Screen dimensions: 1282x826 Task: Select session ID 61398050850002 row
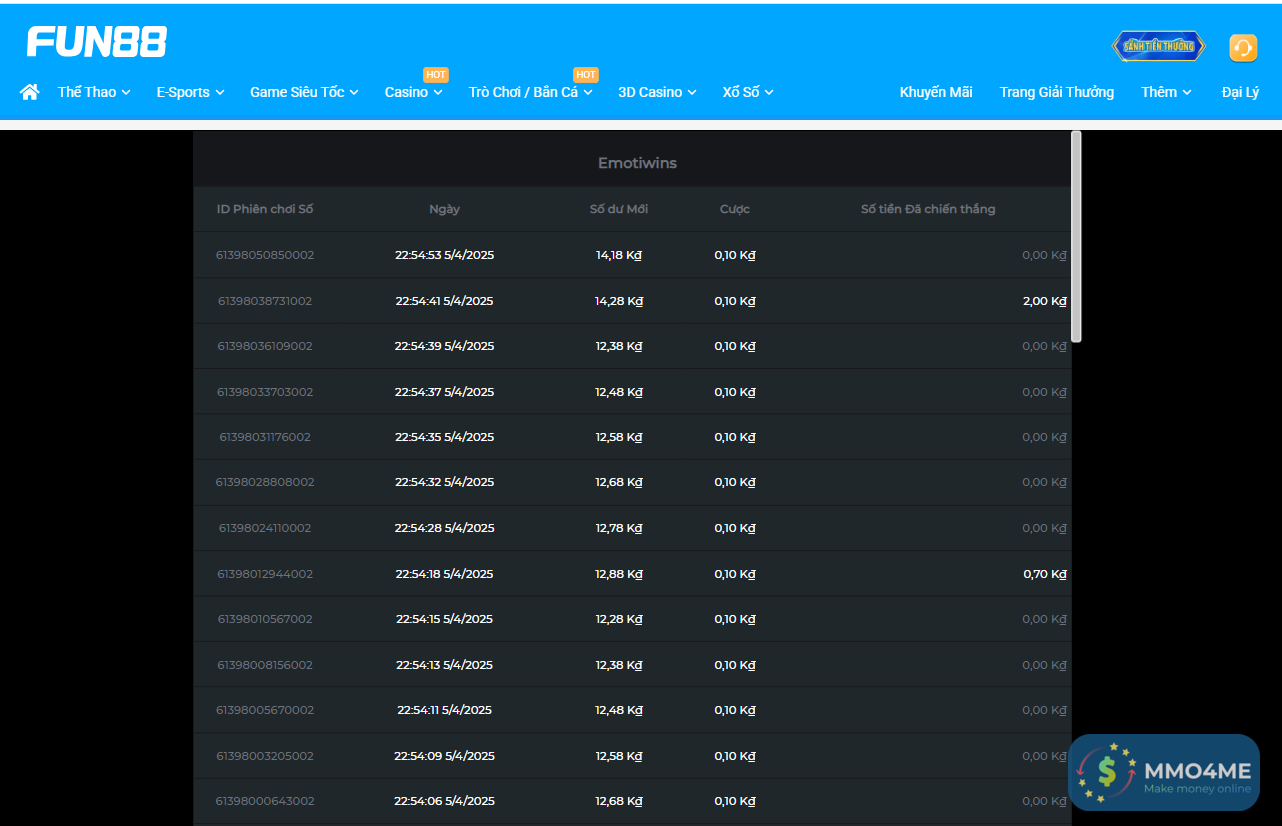tap(265, 255)
